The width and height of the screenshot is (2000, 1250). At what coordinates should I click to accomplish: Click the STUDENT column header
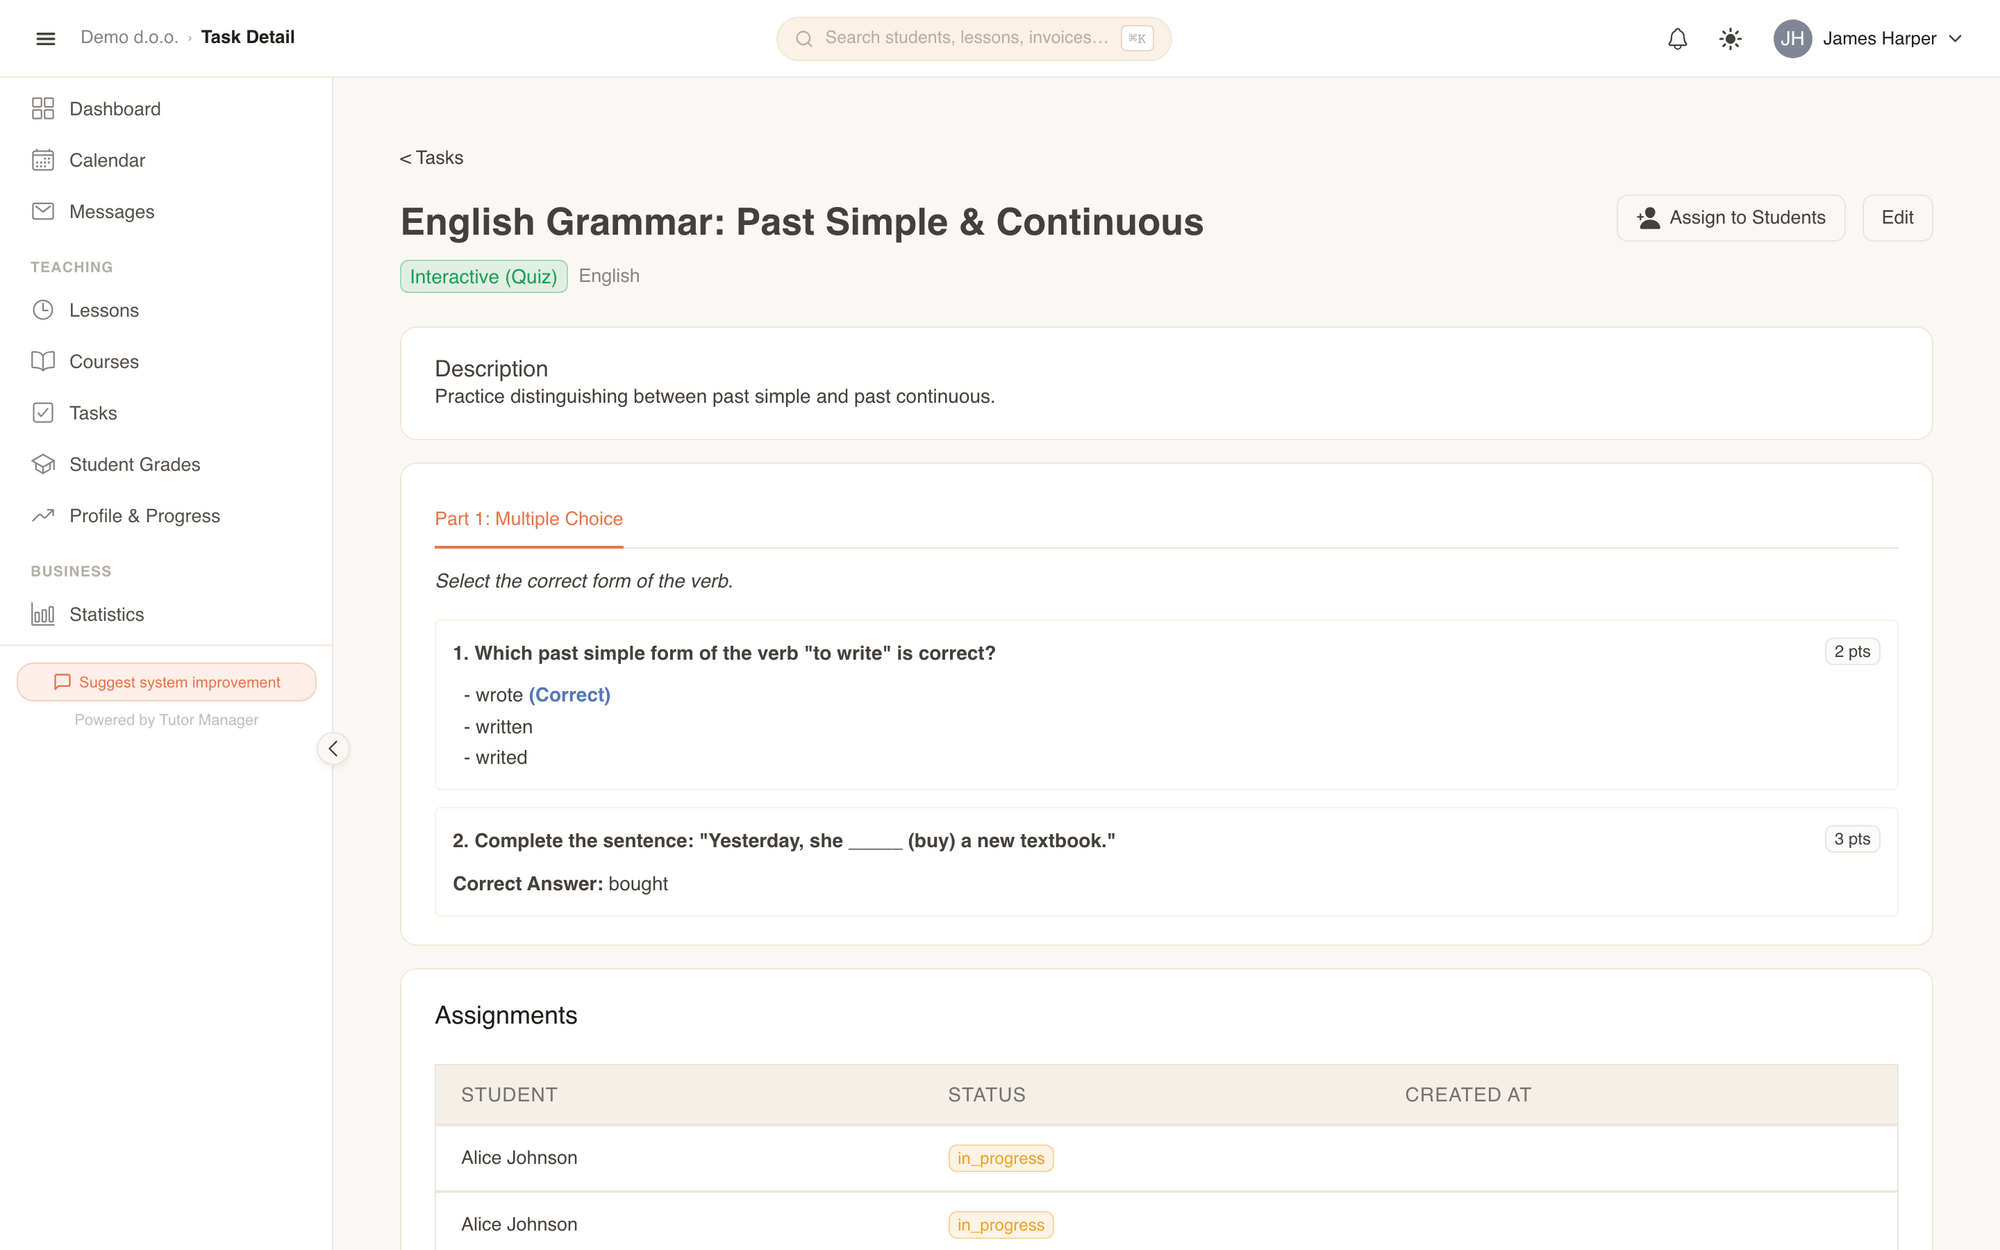point(509,1095)
